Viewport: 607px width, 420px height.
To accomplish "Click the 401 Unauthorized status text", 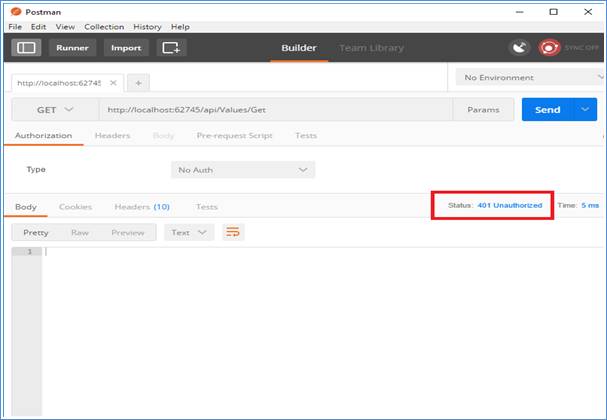I will tap(509, 205).
